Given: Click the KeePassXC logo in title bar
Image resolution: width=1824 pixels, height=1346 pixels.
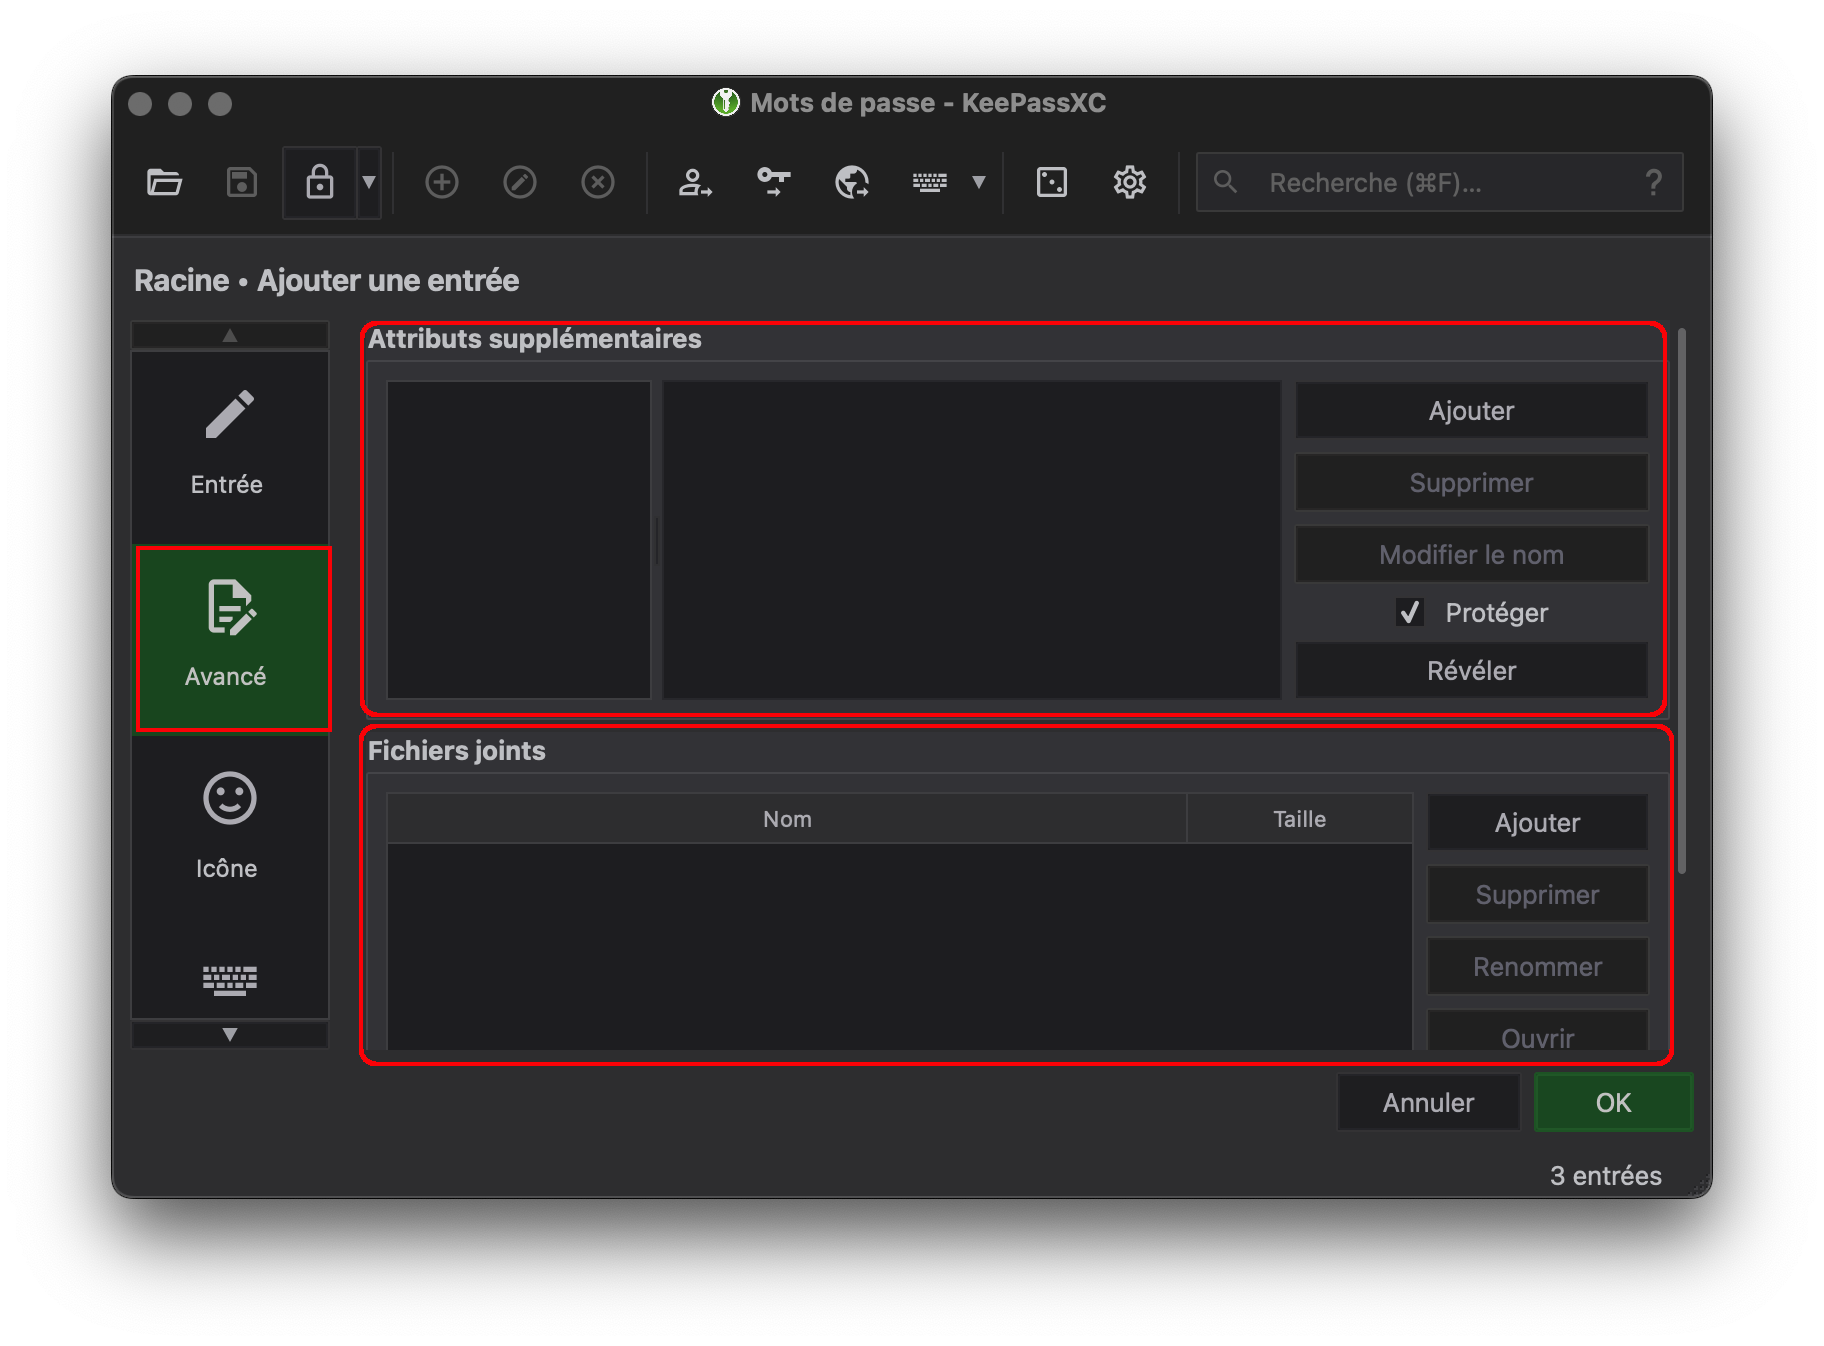Looking at the screenshot, I should point(726,102).
